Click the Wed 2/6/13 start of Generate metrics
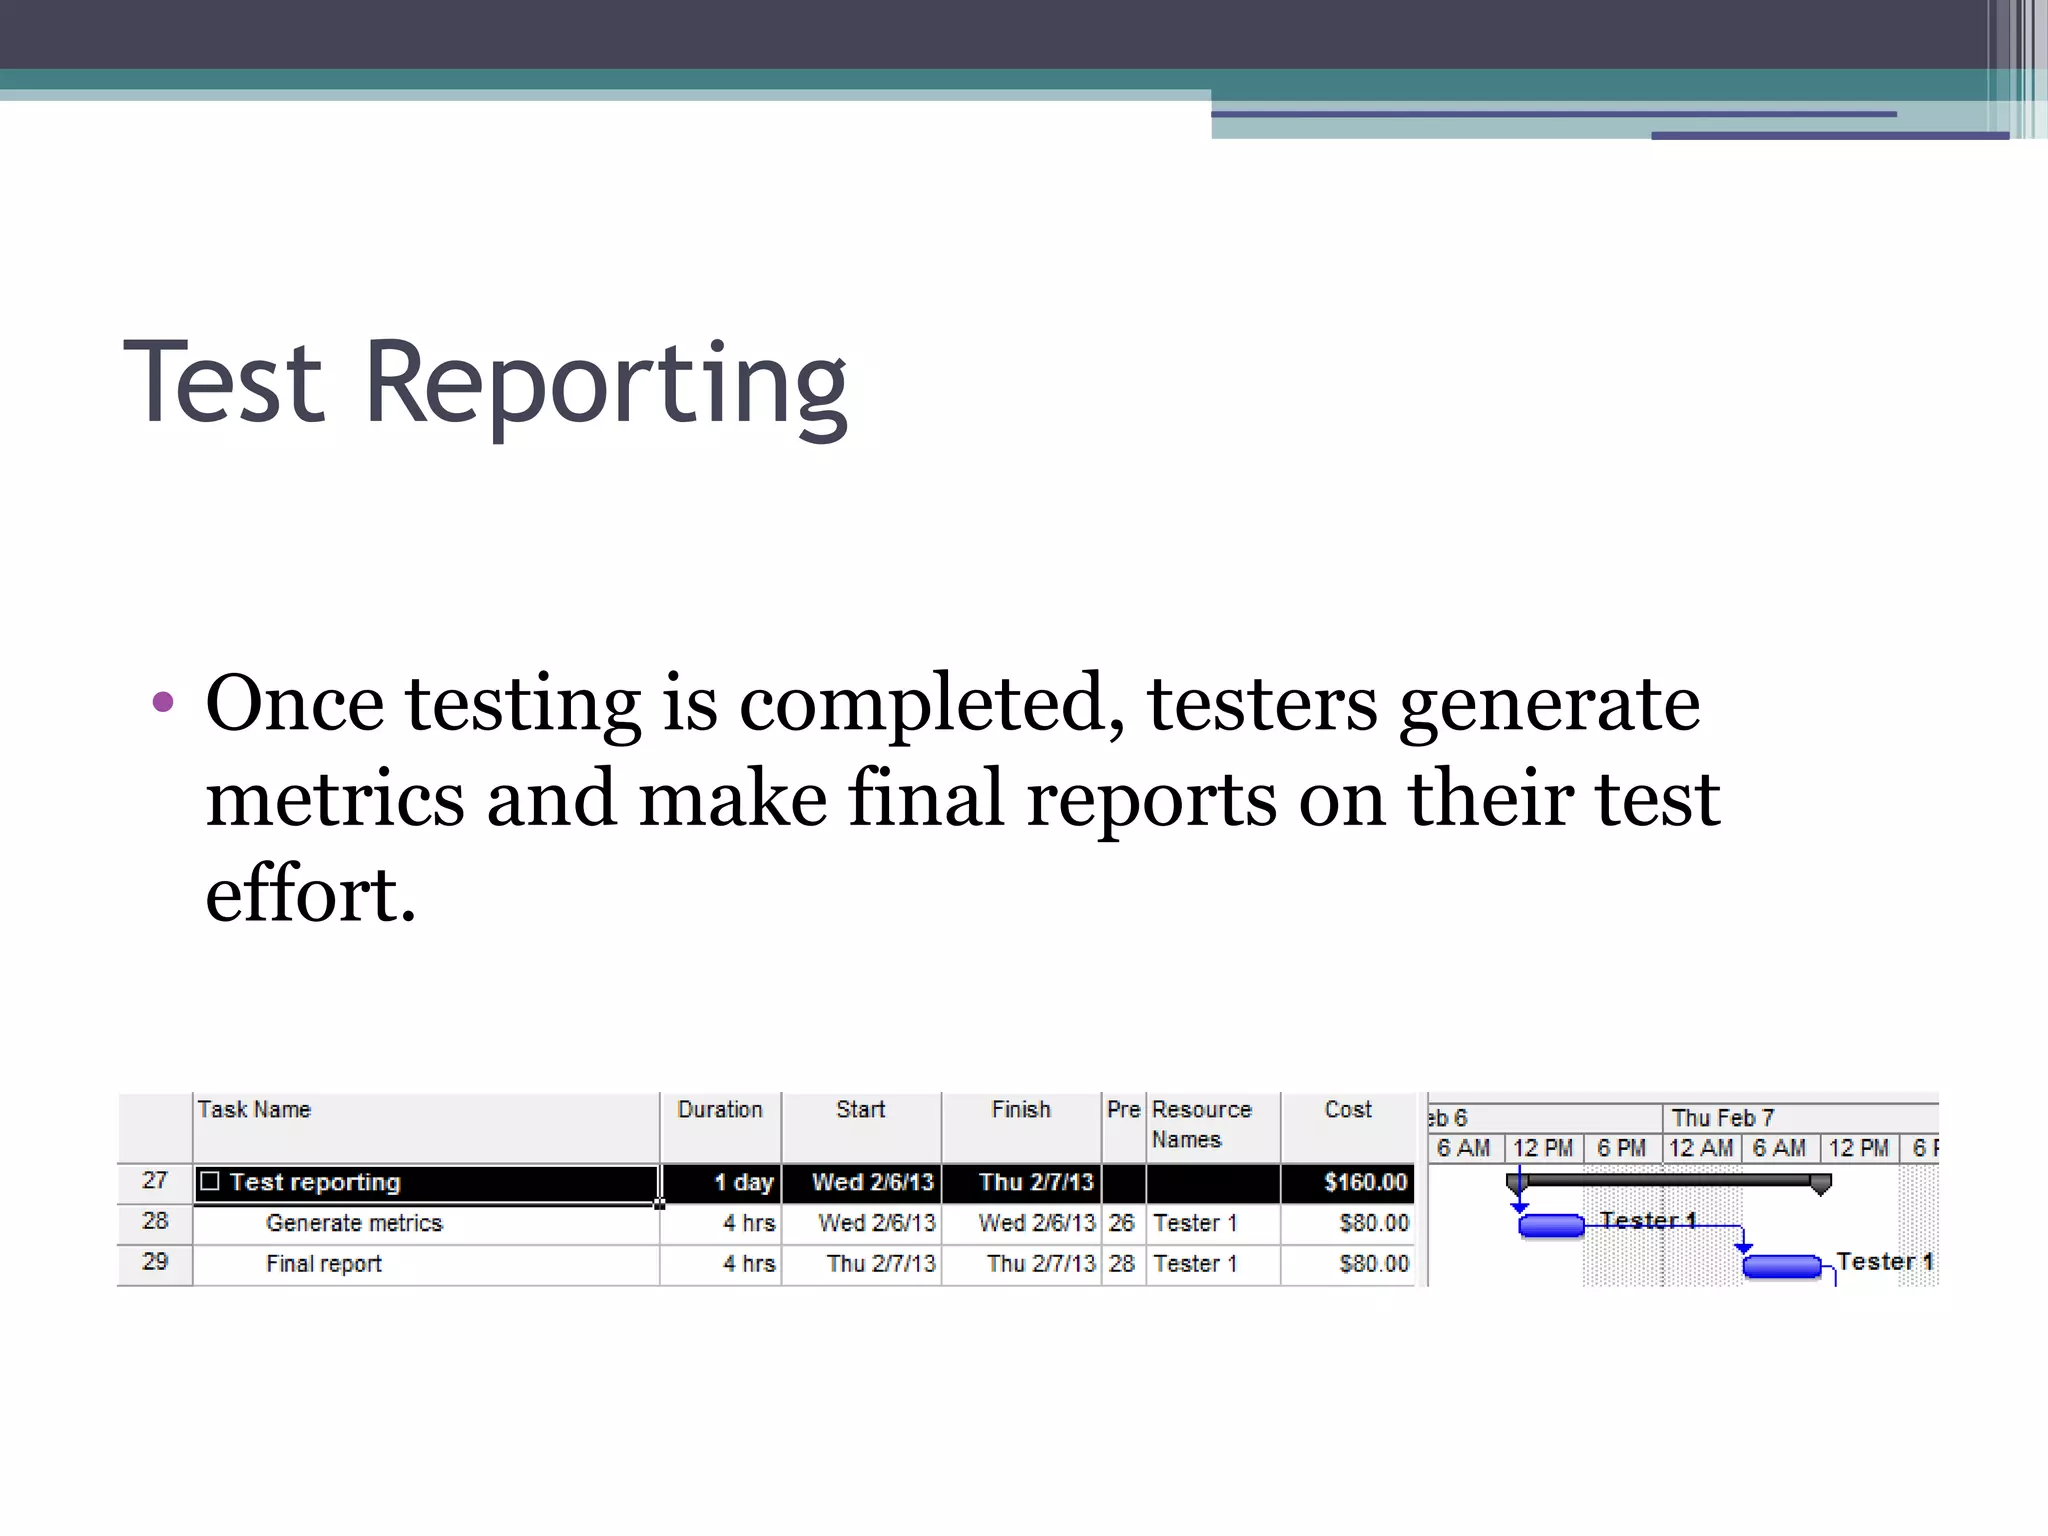The image size is (2048, 1536). tap(861, 1223)
